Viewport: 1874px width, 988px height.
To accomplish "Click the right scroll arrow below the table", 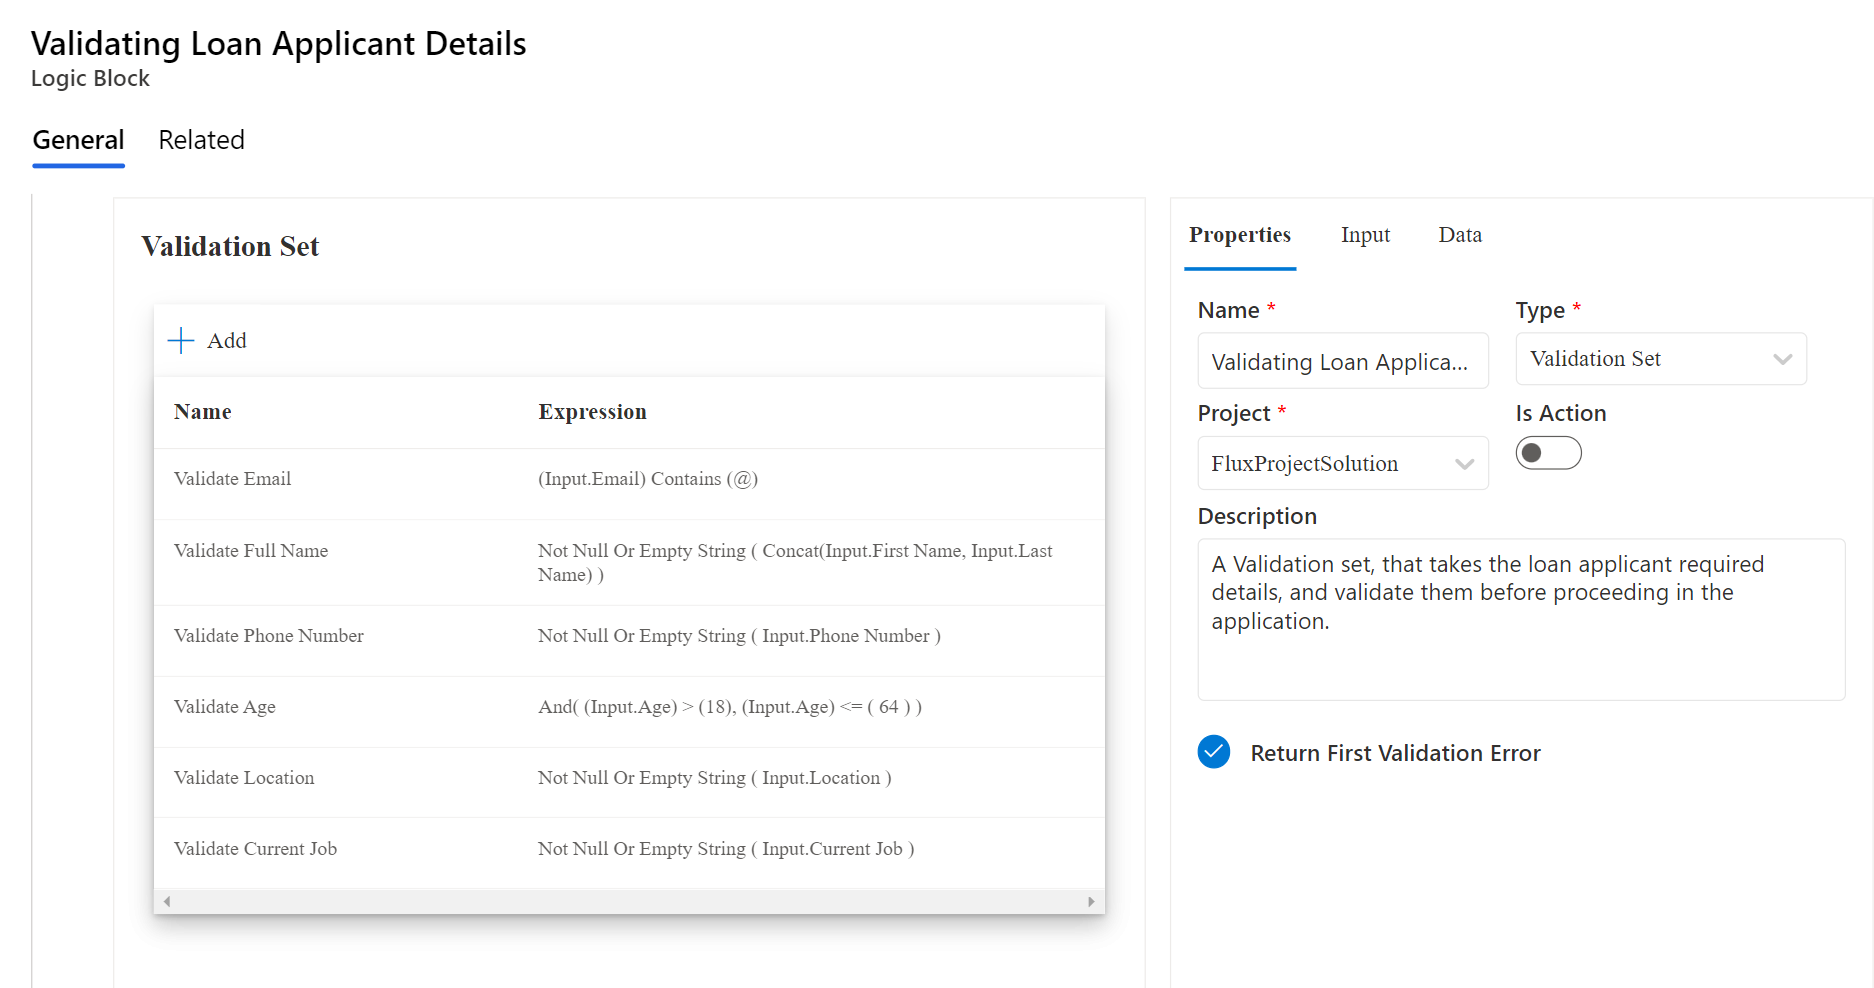I will tap(1092, 901).
